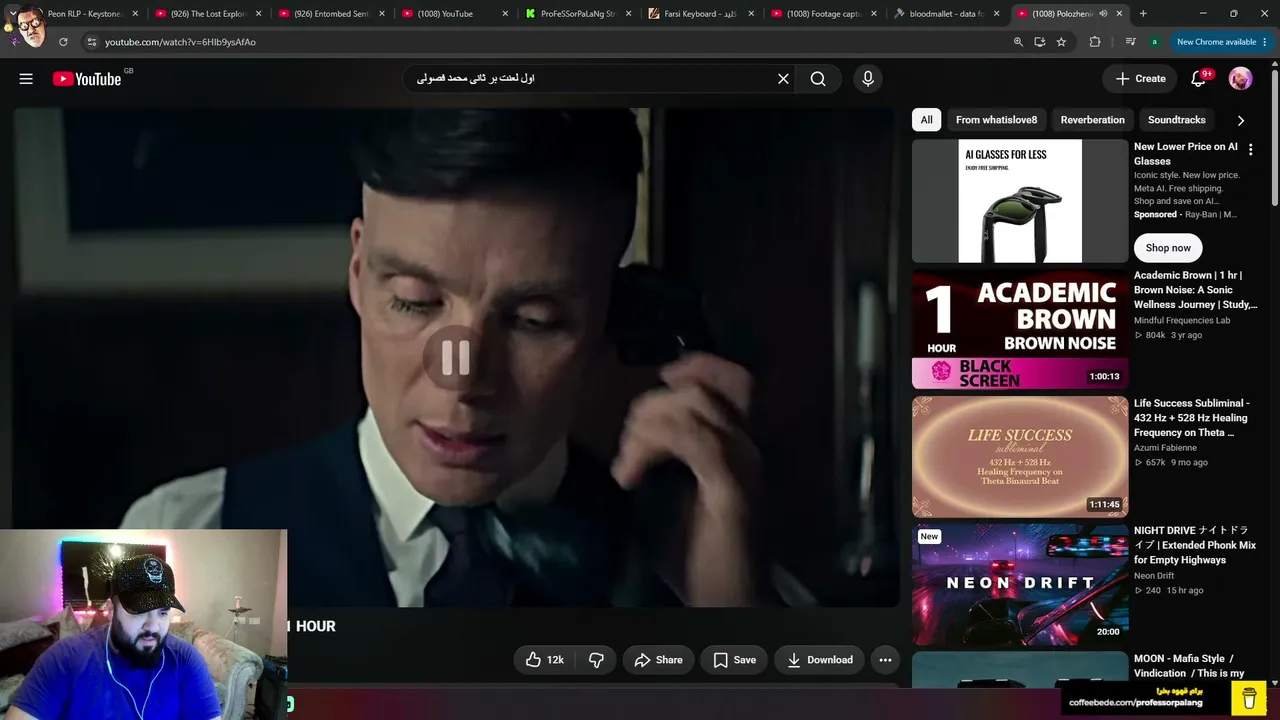This screenshot has width=1280, height=720.
Task: View site information in the address bar
Action: coord(91,42)
